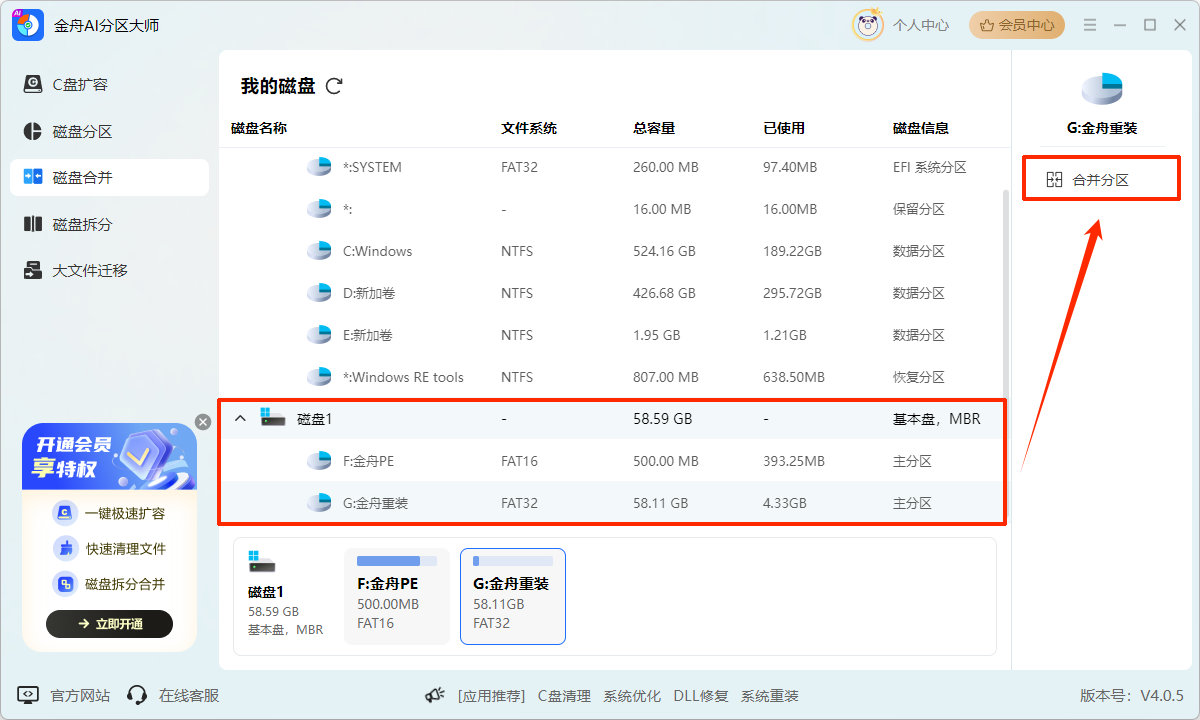This screenshot has width=1200, height=720.
Task: Select the C:Windows partition name
Action: [377, 251]
